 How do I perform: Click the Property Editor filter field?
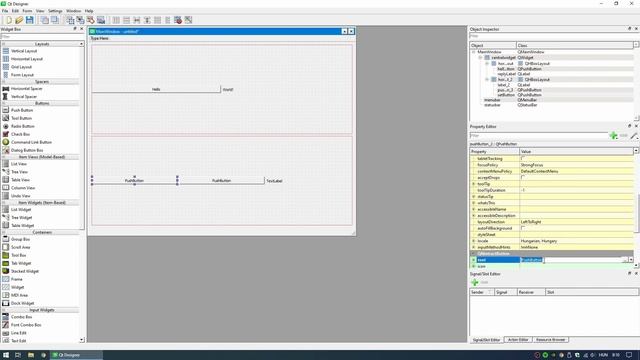(539, 136)
